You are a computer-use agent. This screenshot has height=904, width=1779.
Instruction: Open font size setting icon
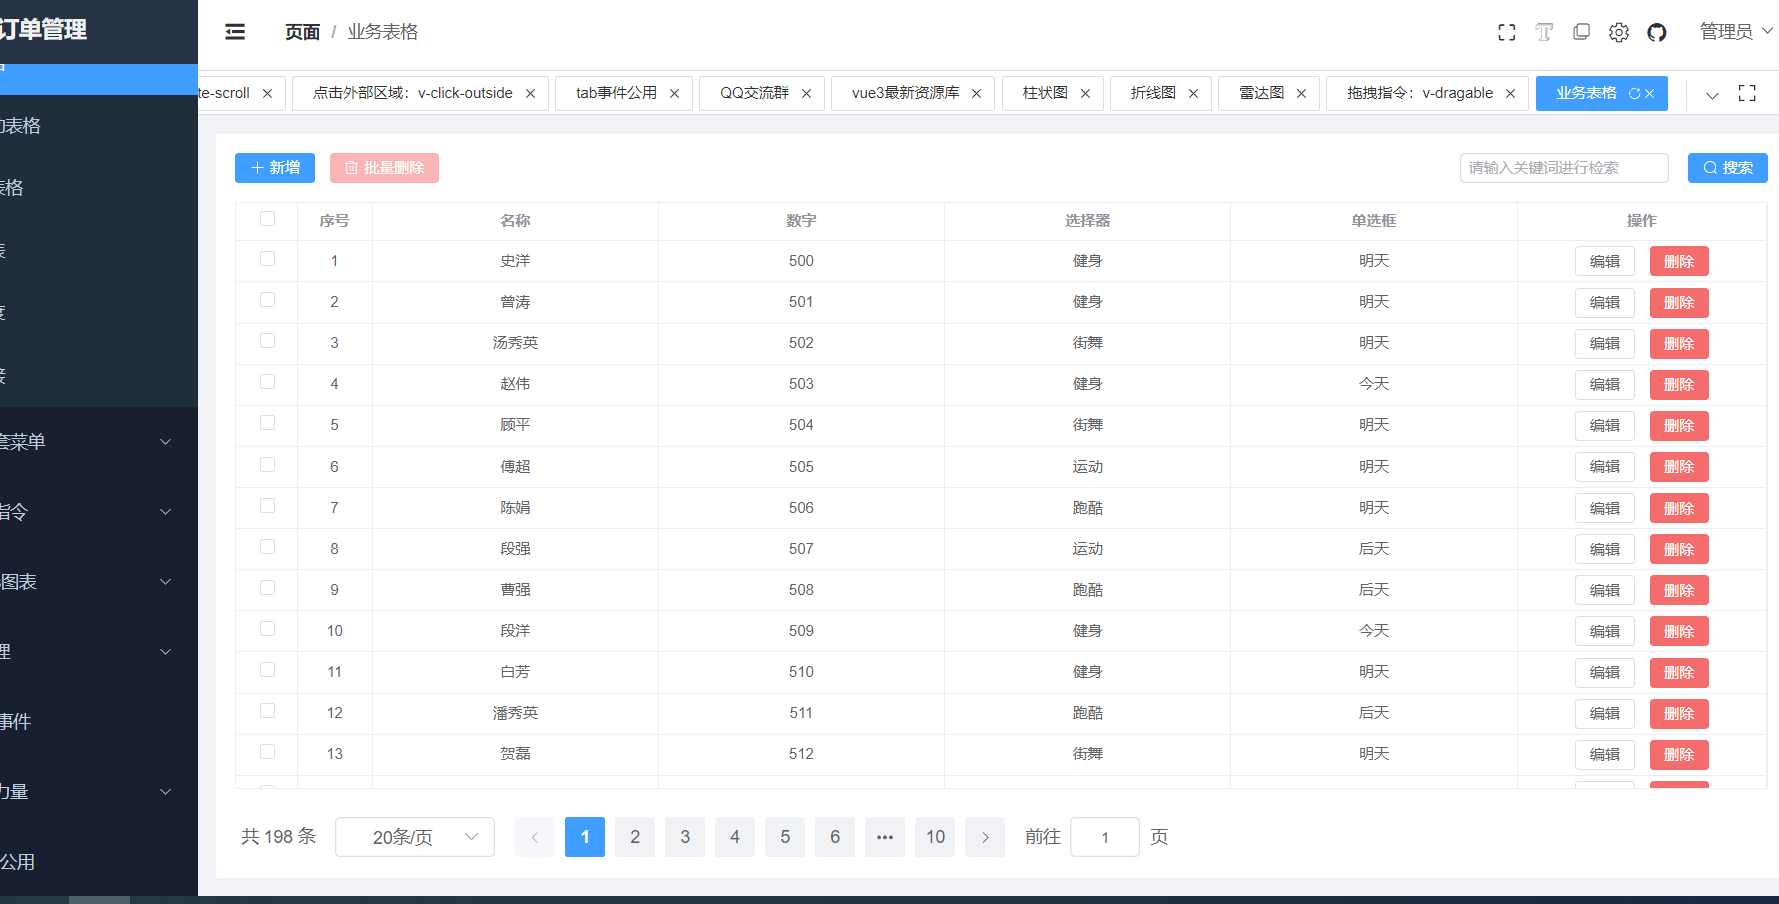point(1544,32)
